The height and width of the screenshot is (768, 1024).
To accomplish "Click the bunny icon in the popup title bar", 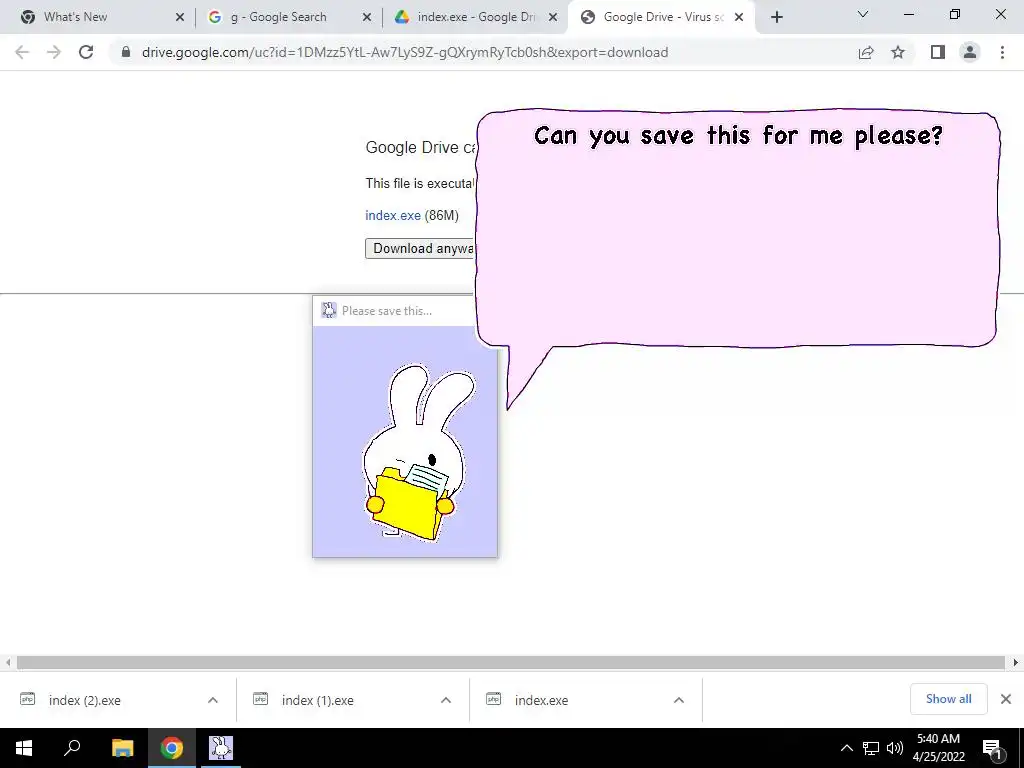I will click(328, 310).
